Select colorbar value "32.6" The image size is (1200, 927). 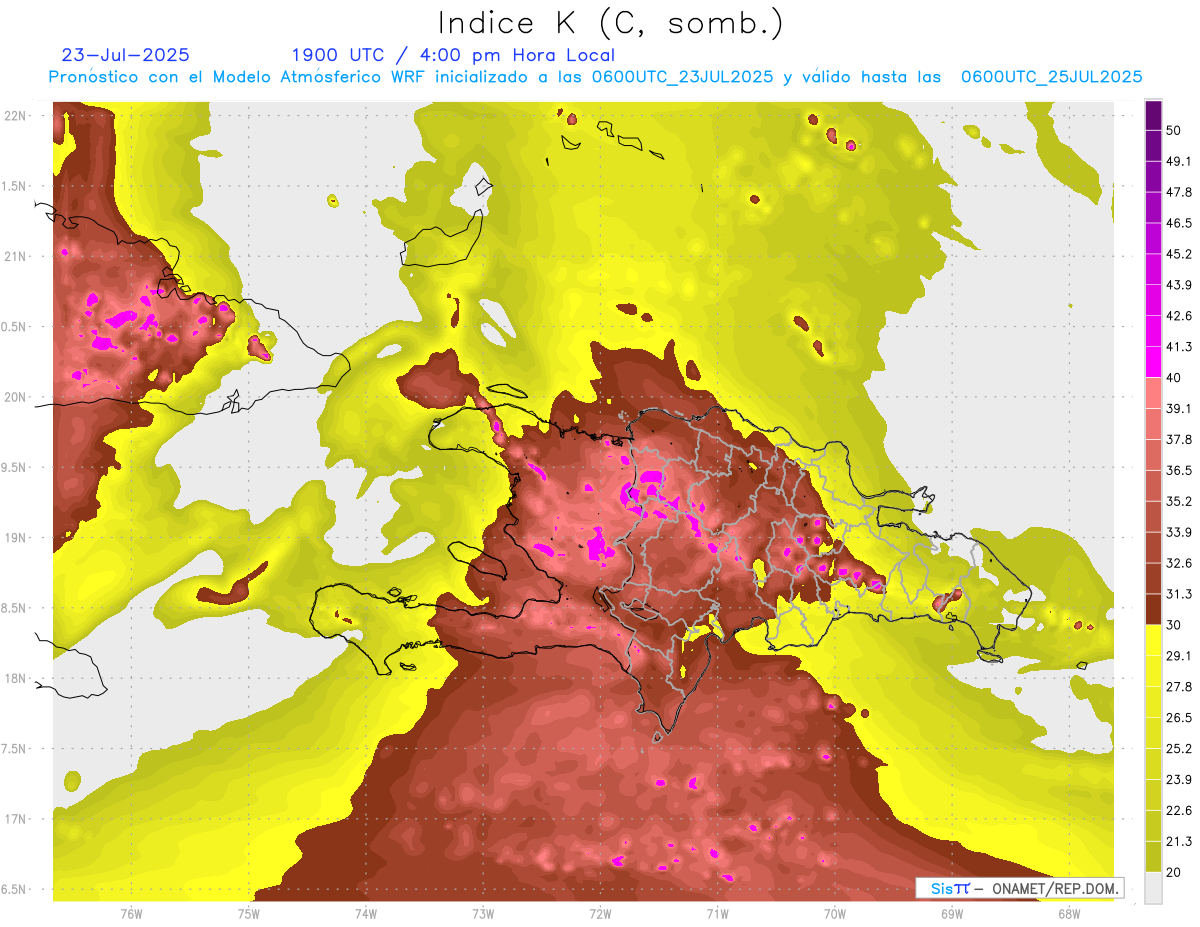click(x=1180, y=563)
